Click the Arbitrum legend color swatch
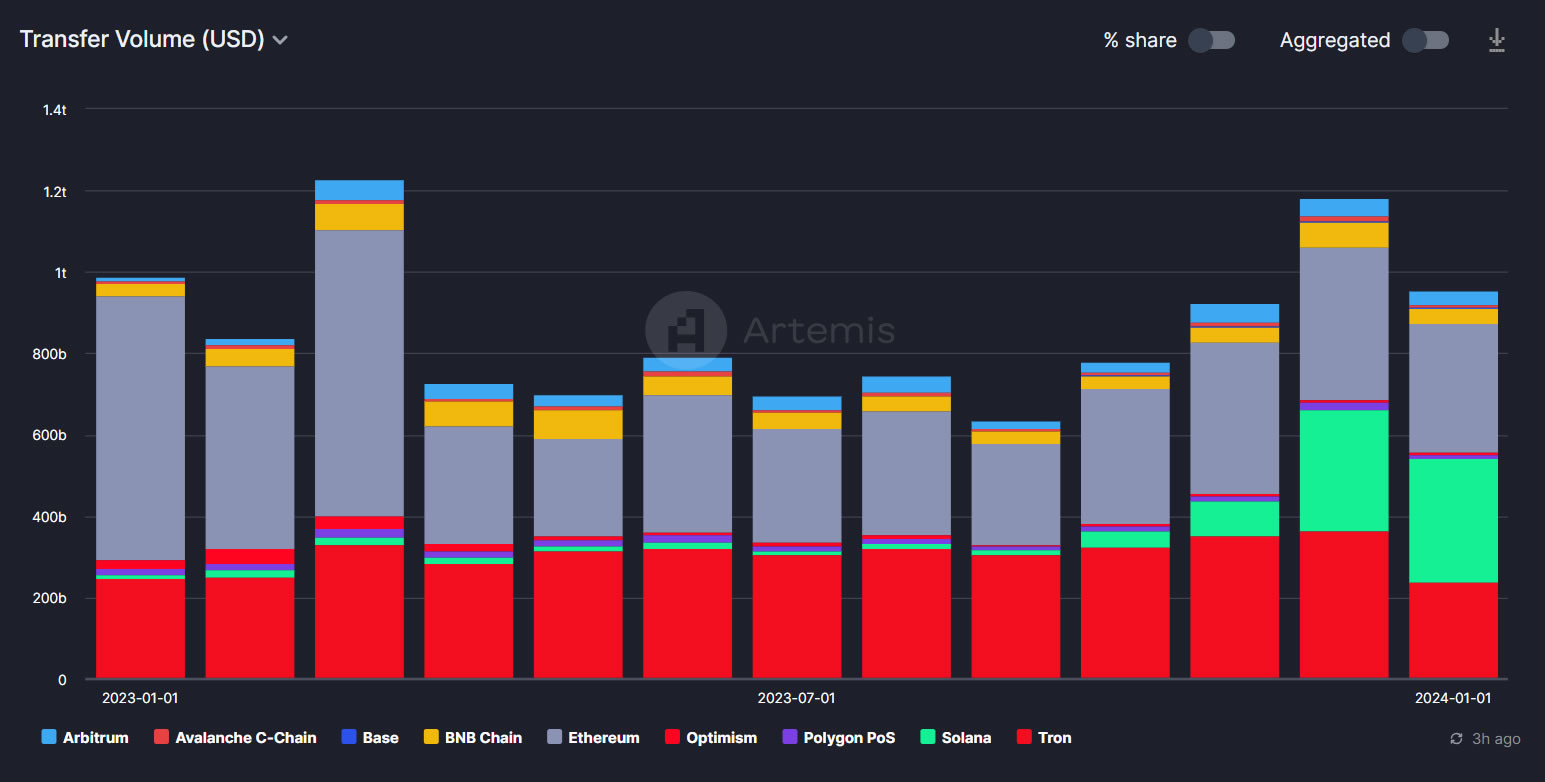 click(49, 738)
